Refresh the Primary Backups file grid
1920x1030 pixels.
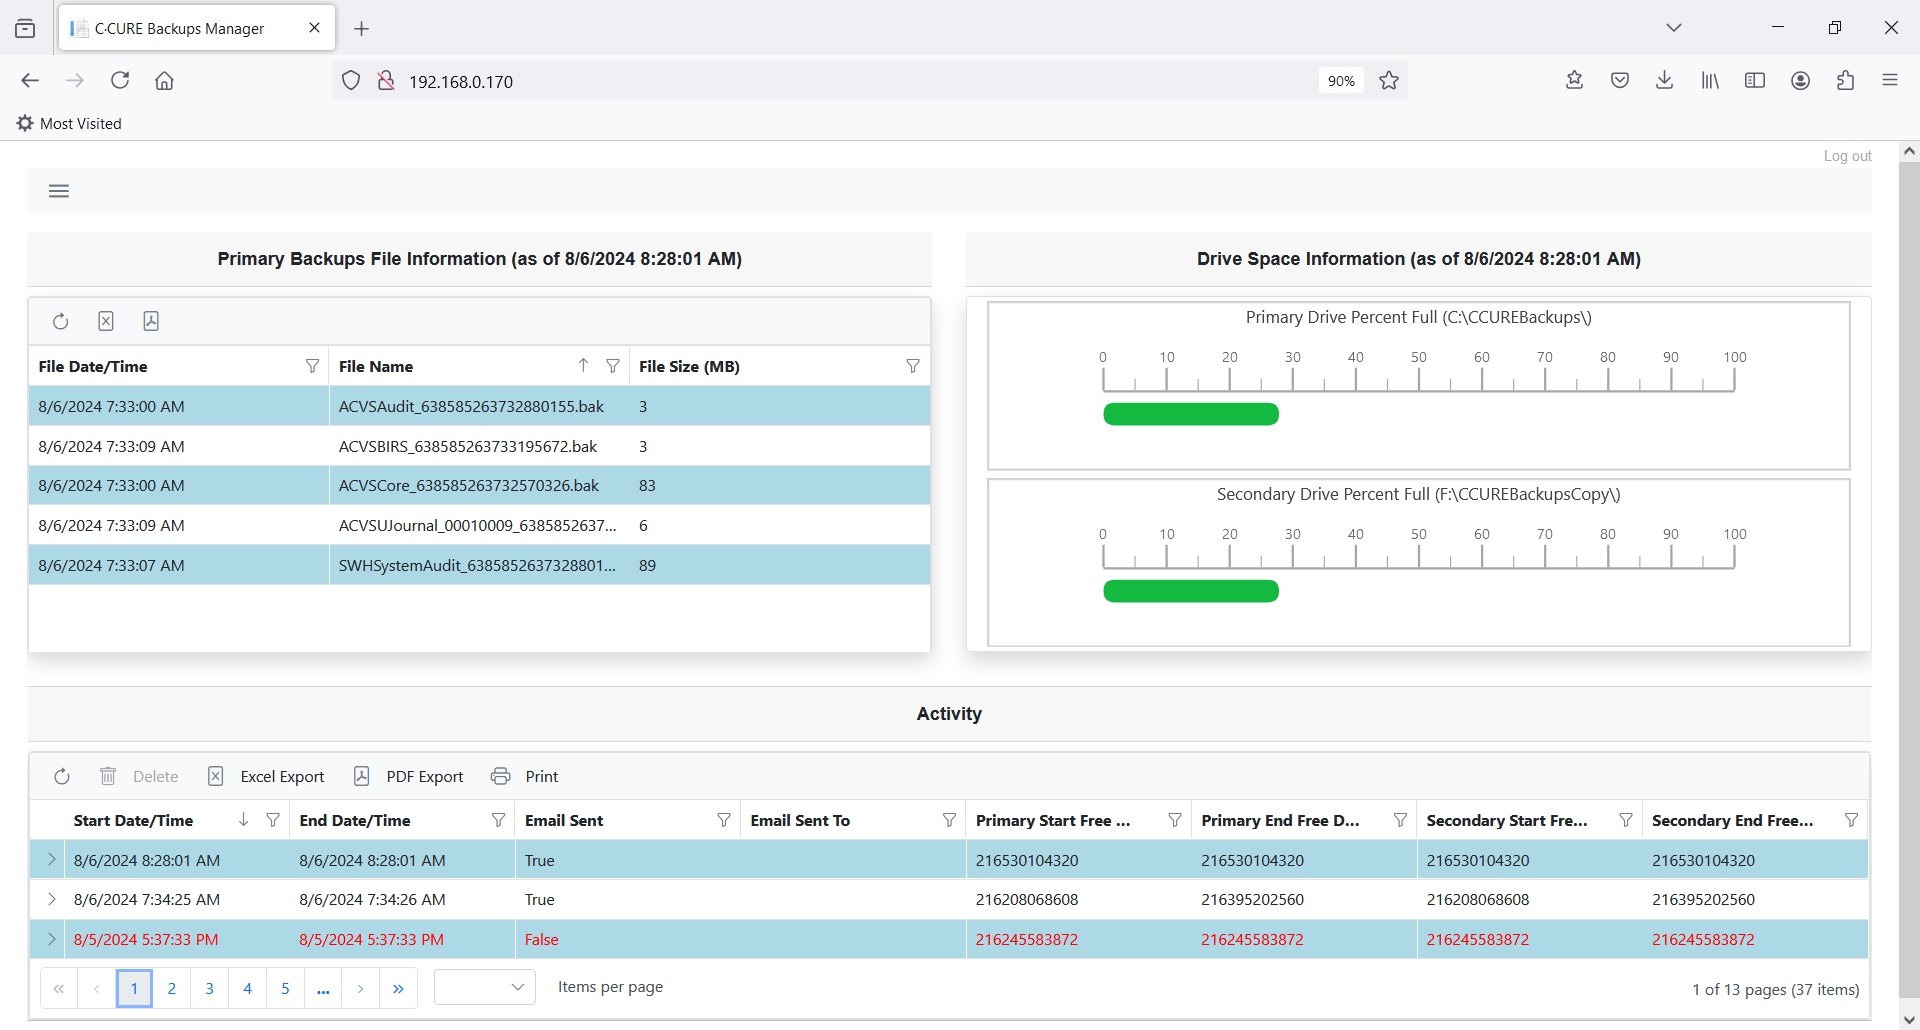pos(61,321)
